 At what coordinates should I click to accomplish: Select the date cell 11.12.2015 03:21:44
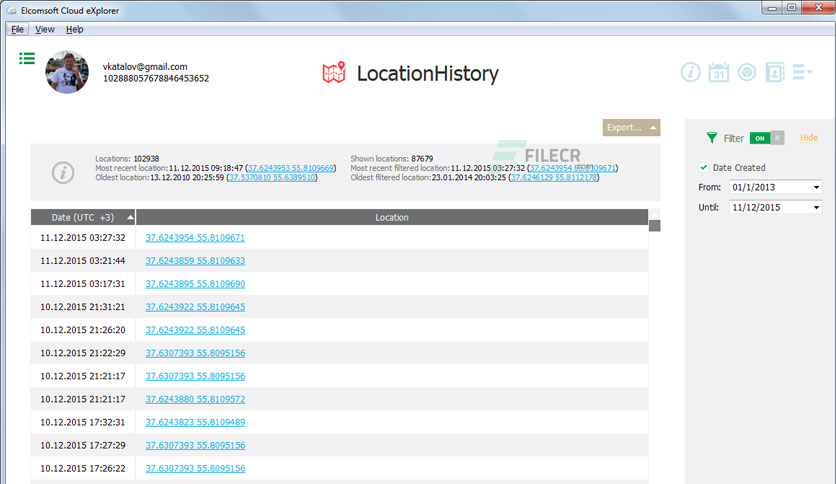point(83,261)
